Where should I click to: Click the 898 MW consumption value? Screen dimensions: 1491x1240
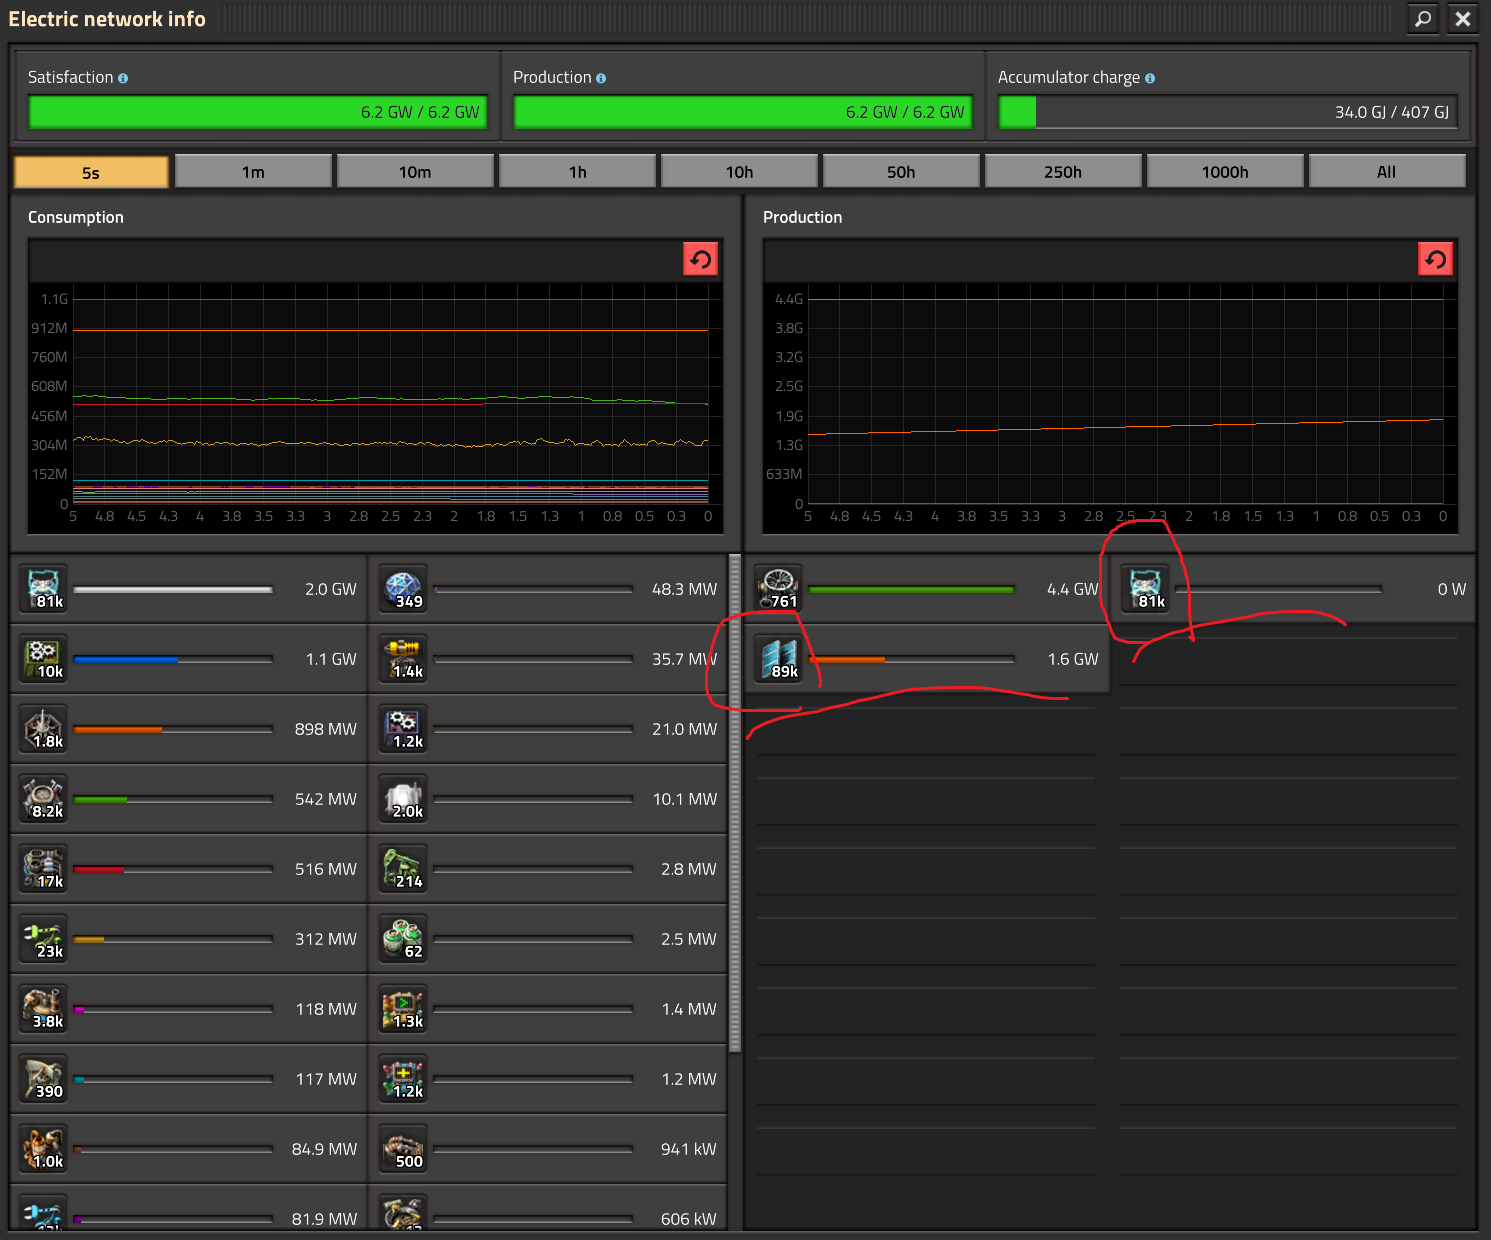coord(326,729)
